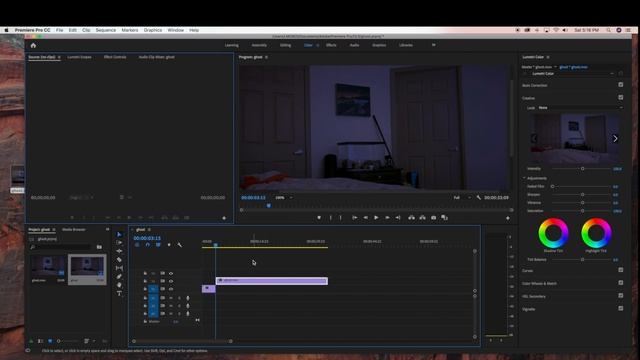Toggle Color Wheels & Match checkbox

tap(620, 283)
